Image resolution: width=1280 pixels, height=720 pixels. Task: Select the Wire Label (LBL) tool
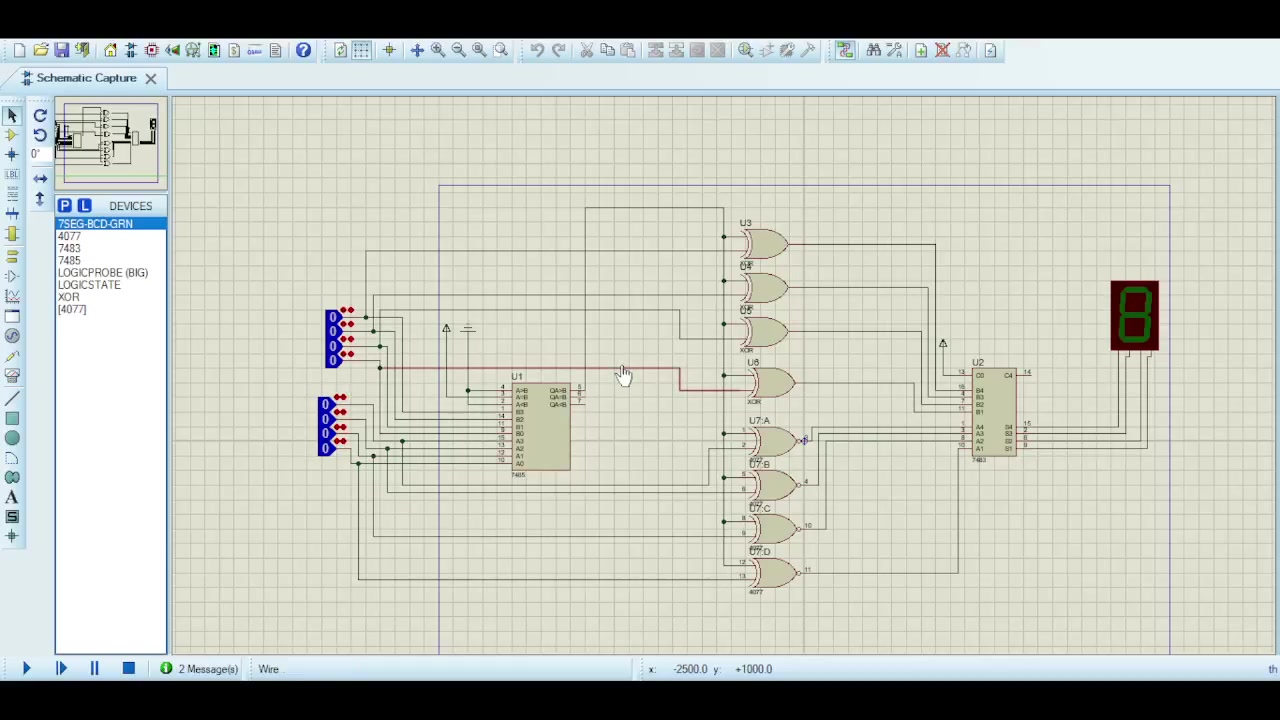(x=12, y=175)
